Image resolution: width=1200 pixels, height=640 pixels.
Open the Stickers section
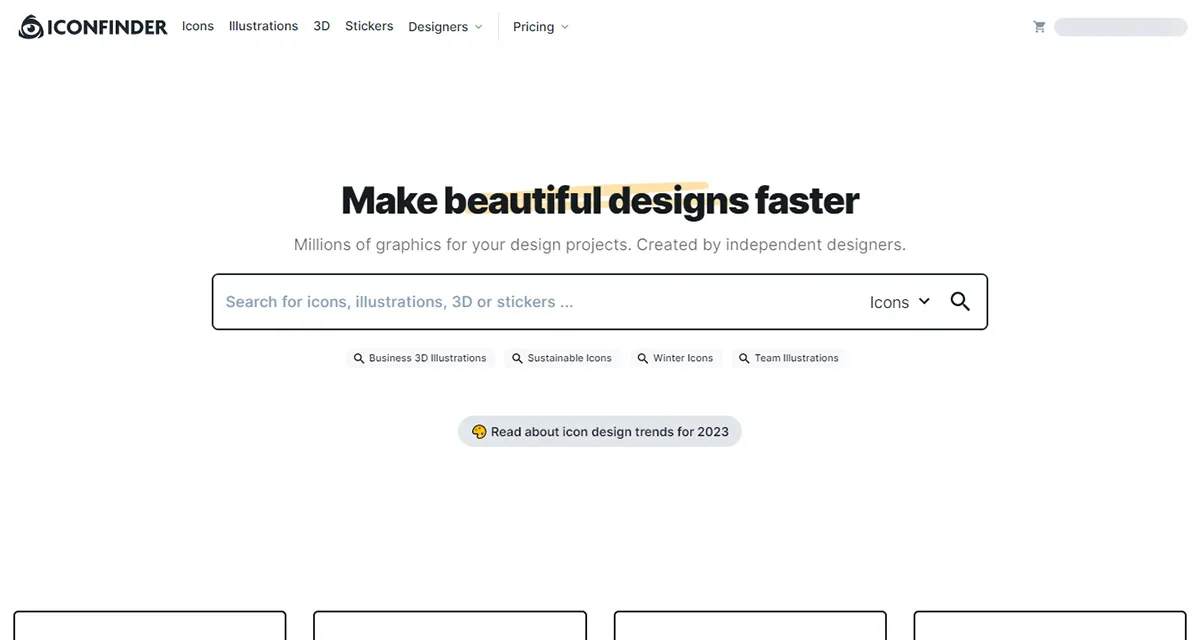pos(369,26)
